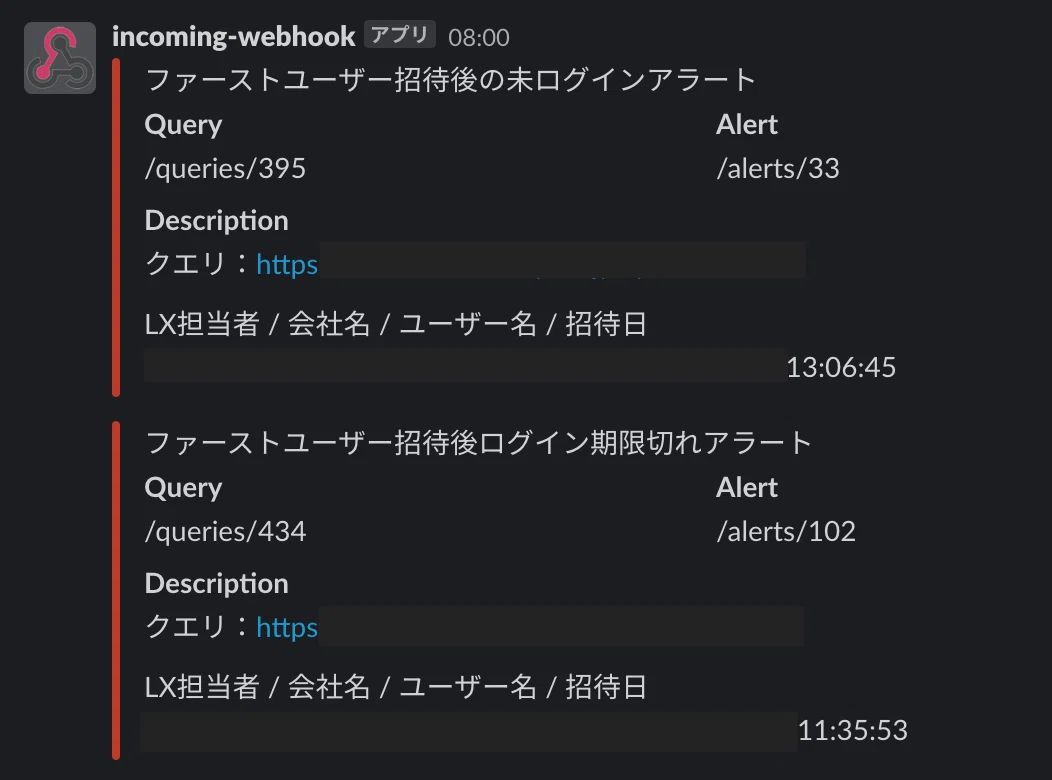
Task: Open the incoming-webhook sender name
Action: coord(233,36)
